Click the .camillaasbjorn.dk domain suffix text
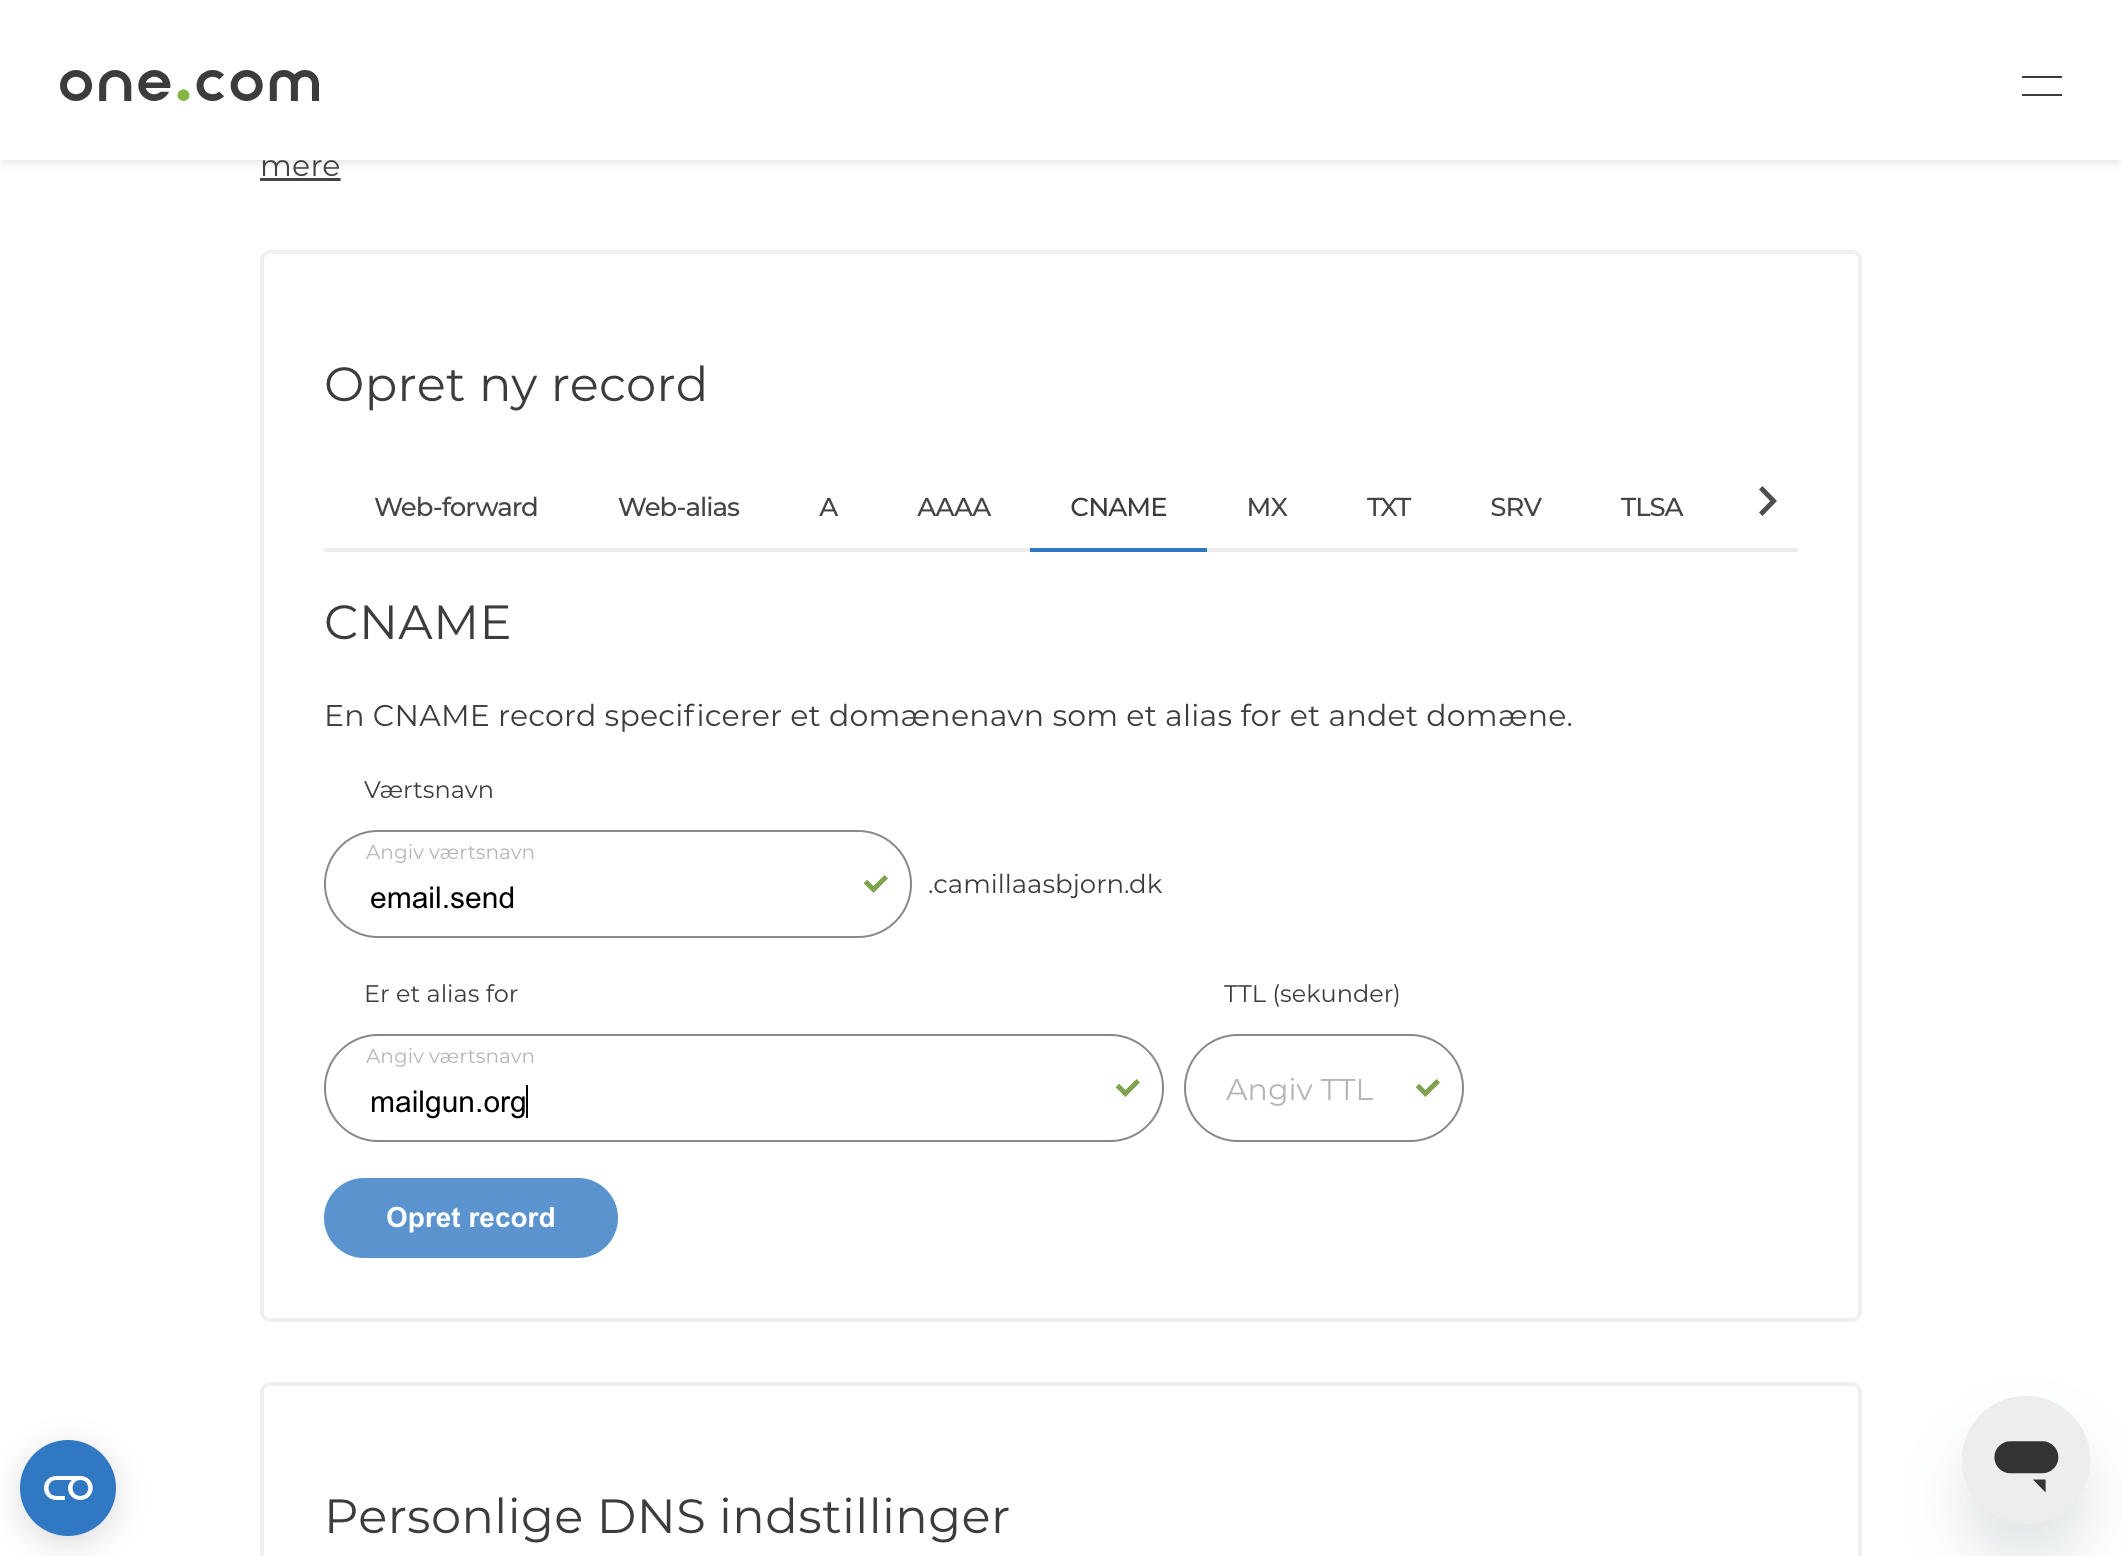Image resolution: width=2122 pixels, height=1556 pixels. [1045, 885]
